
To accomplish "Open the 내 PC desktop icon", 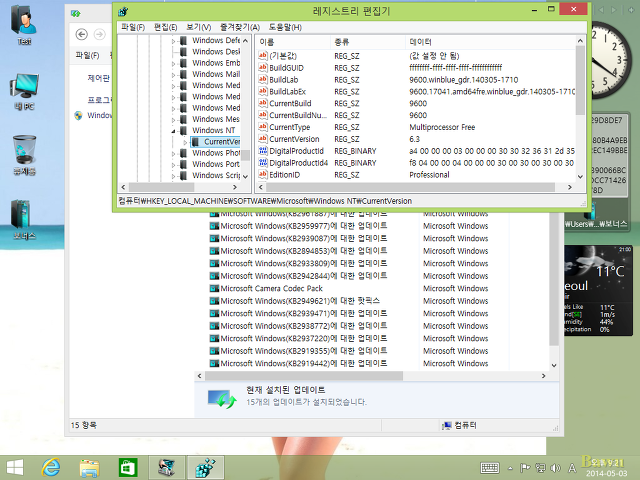I will 24,90.
